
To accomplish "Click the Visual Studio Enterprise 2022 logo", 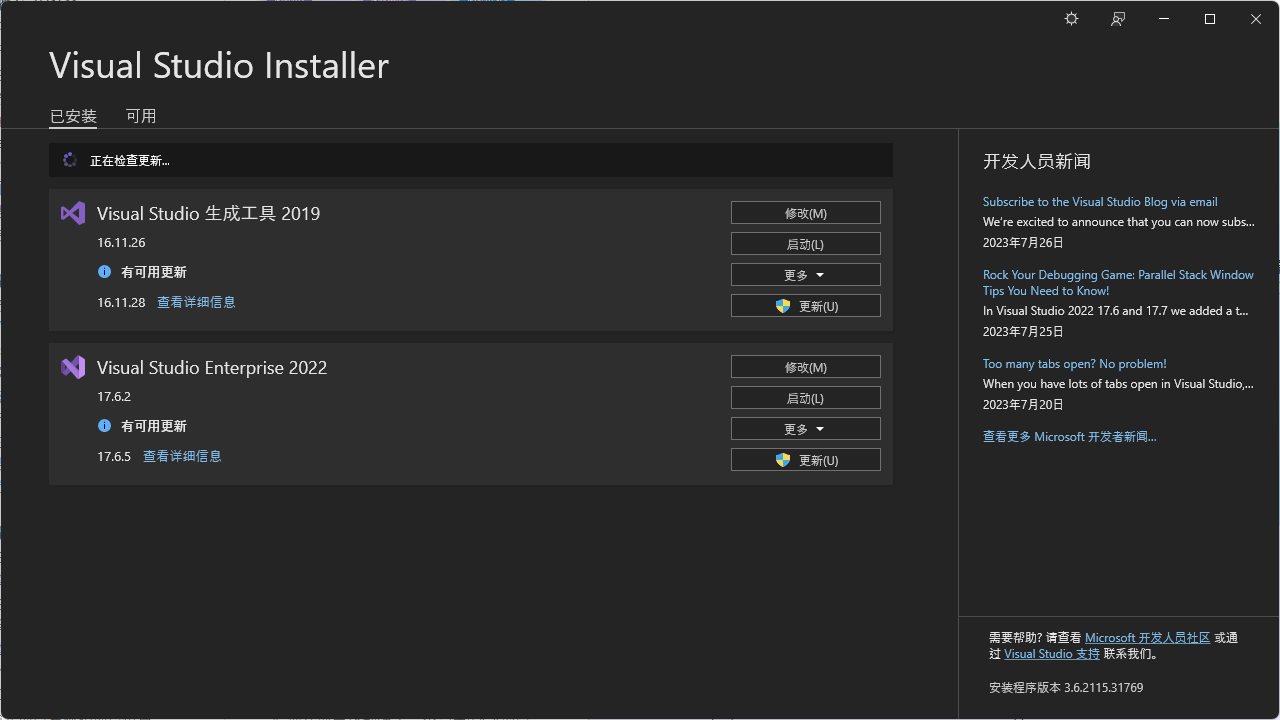I will tap(73, 367).
